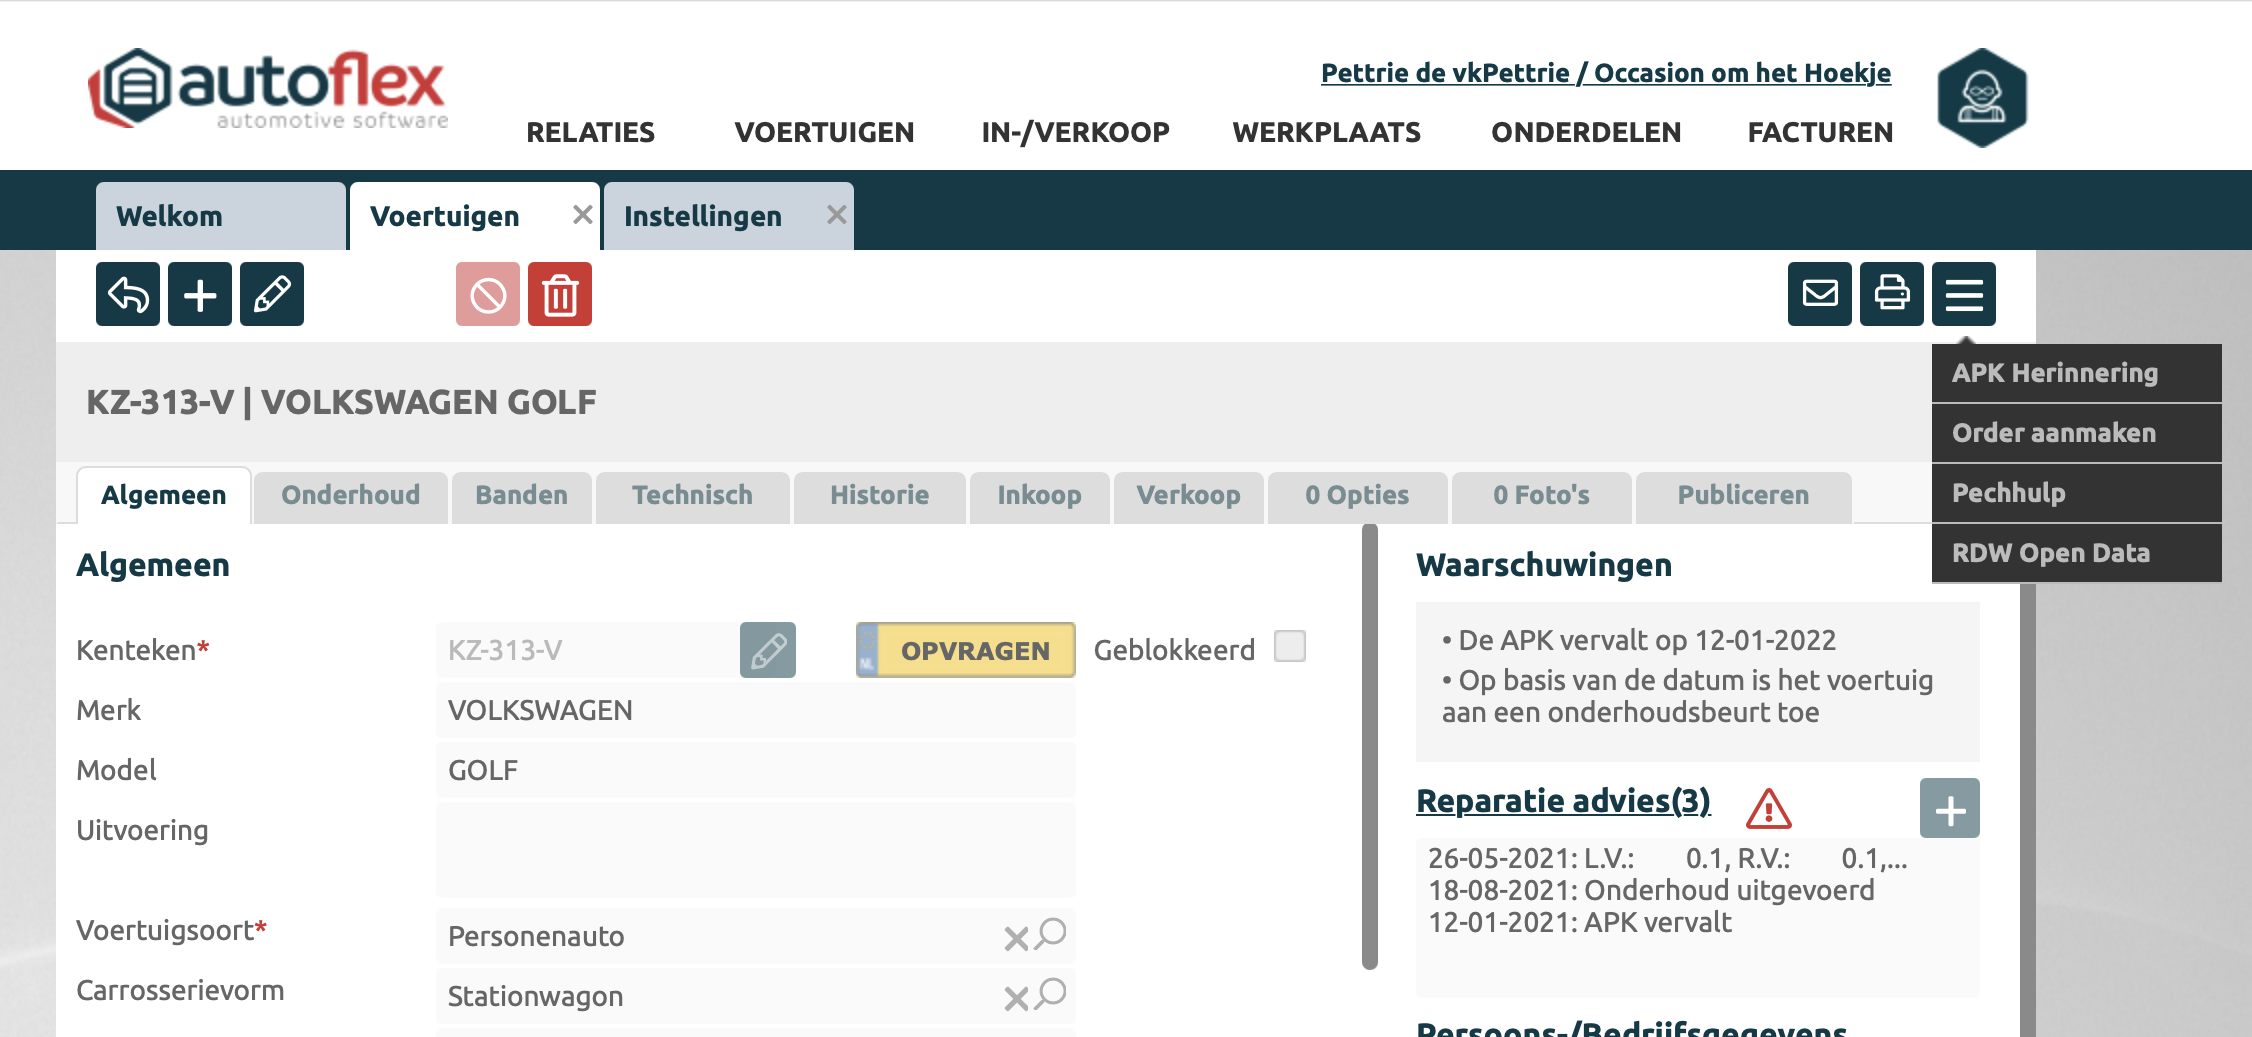Image resolution: width=2252 pixels, height=1037 pixels.
Task: Open the Reparatie advies(3) link
Action: 1563,801
